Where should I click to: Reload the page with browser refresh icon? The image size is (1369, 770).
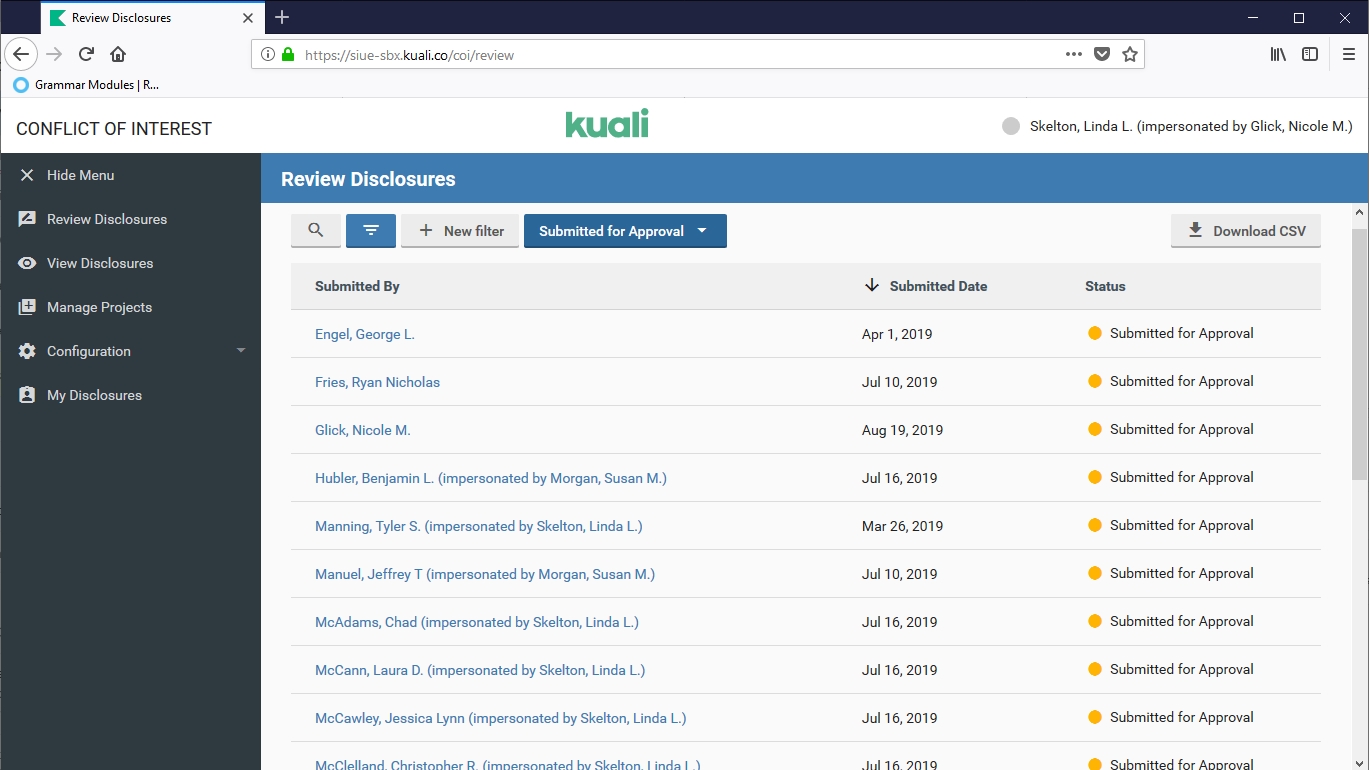click(x=86, y=54)
